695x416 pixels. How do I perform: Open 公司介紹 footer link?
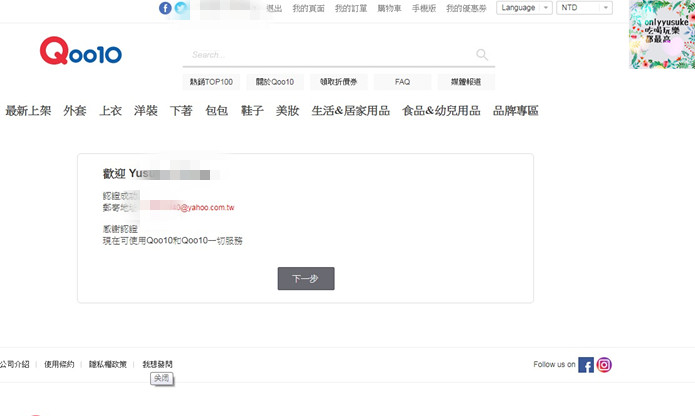pos(15,364)
